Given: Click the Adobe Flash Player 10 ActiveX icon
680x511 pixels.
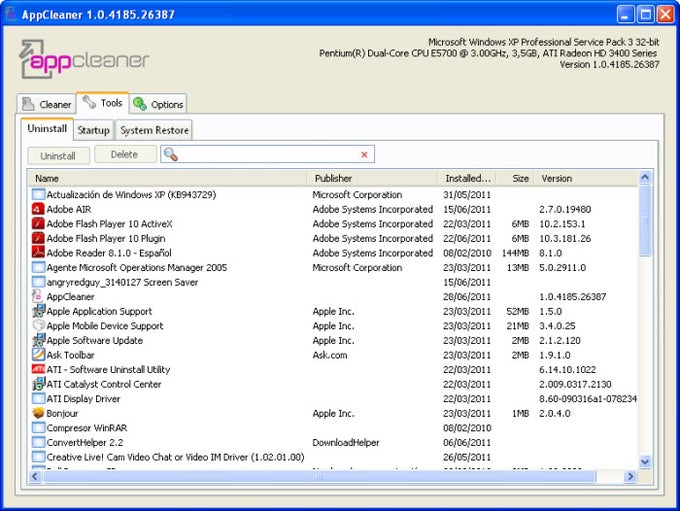Looking at the screenshot, I should pyautogui.click(x=38, y=224).
